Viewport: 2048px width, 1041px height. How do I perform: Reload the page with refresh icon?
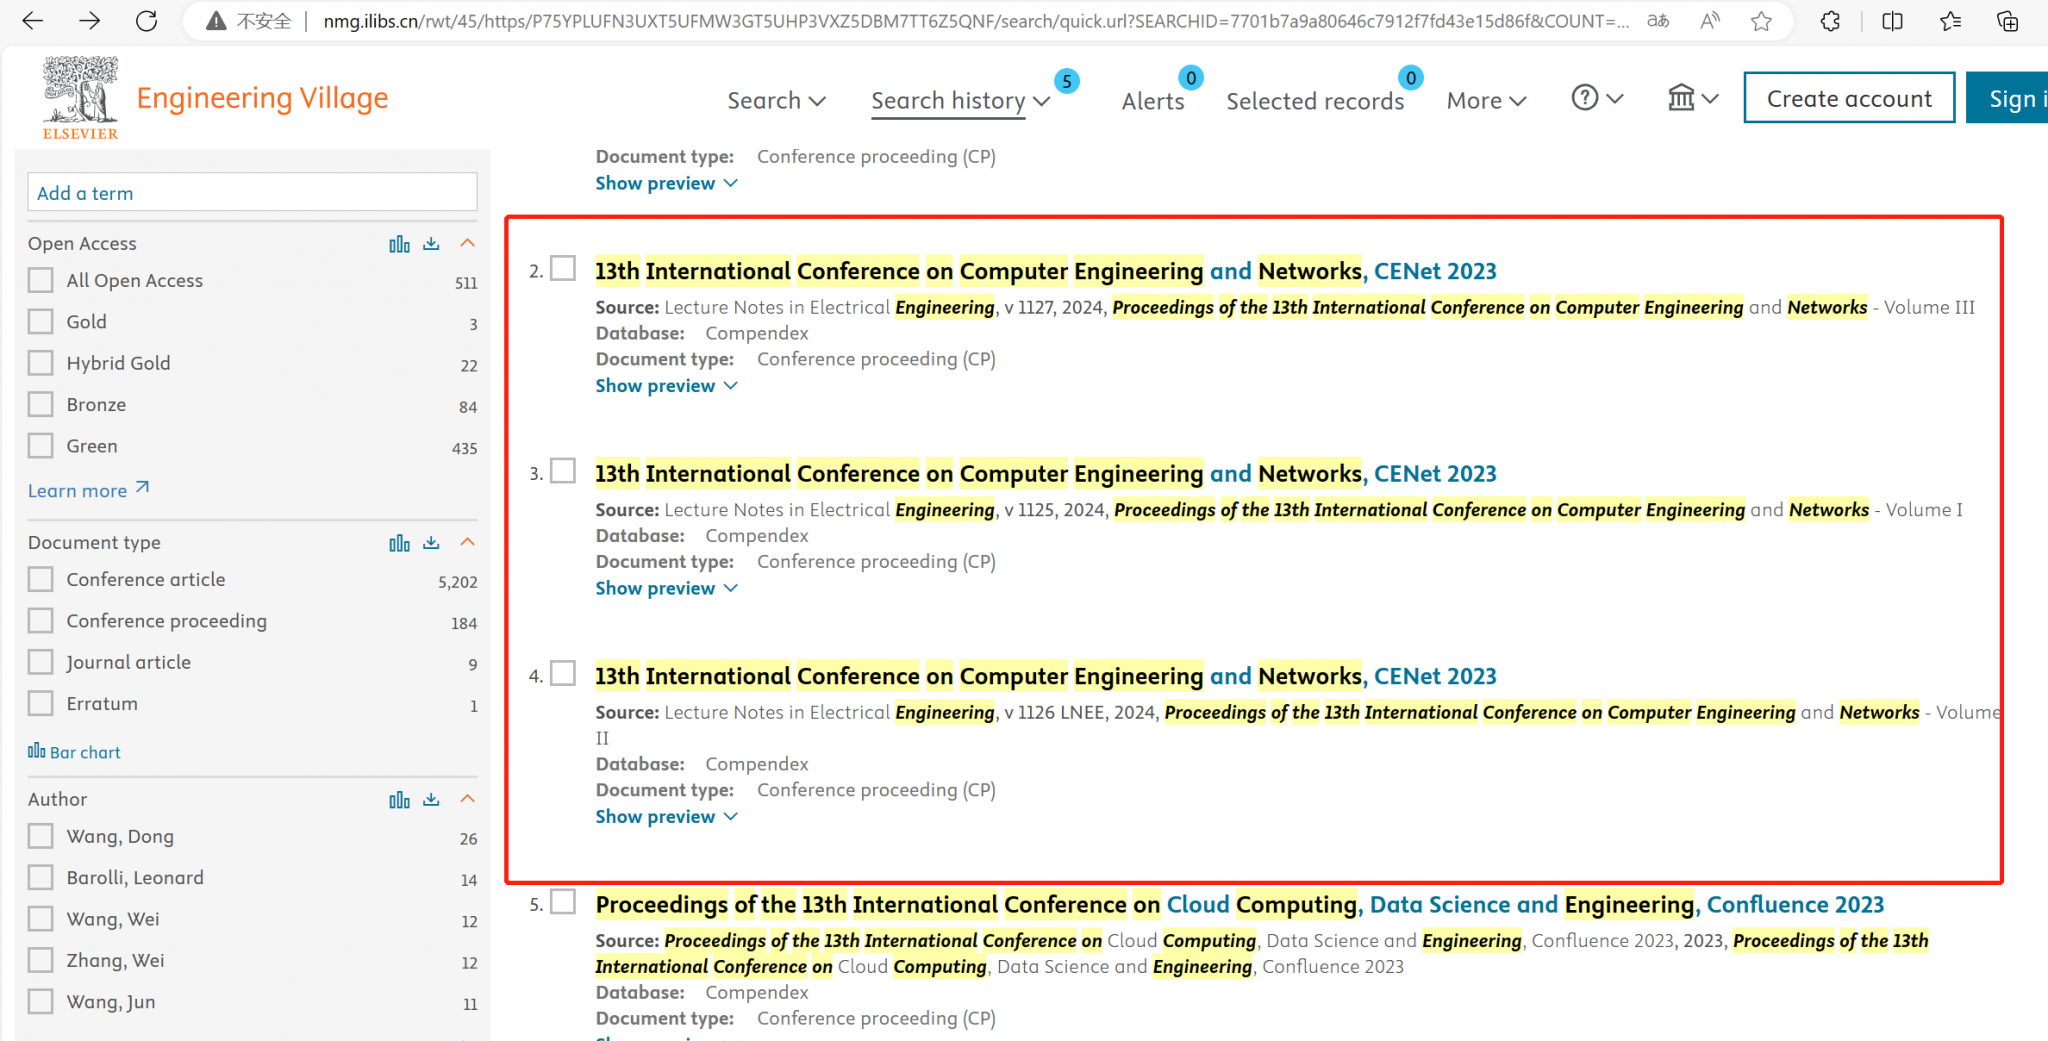pos(147,21)
